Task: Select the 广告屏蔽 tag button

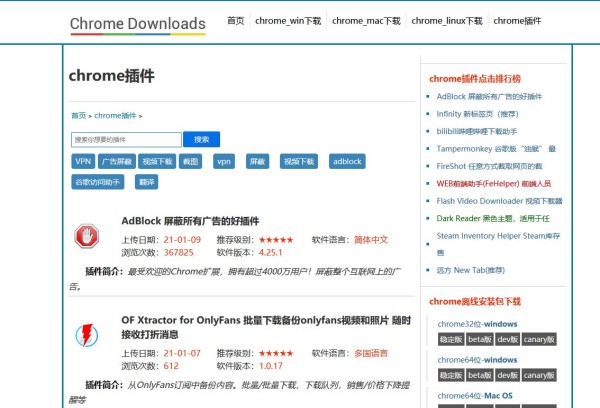Action: pos(115,161)
